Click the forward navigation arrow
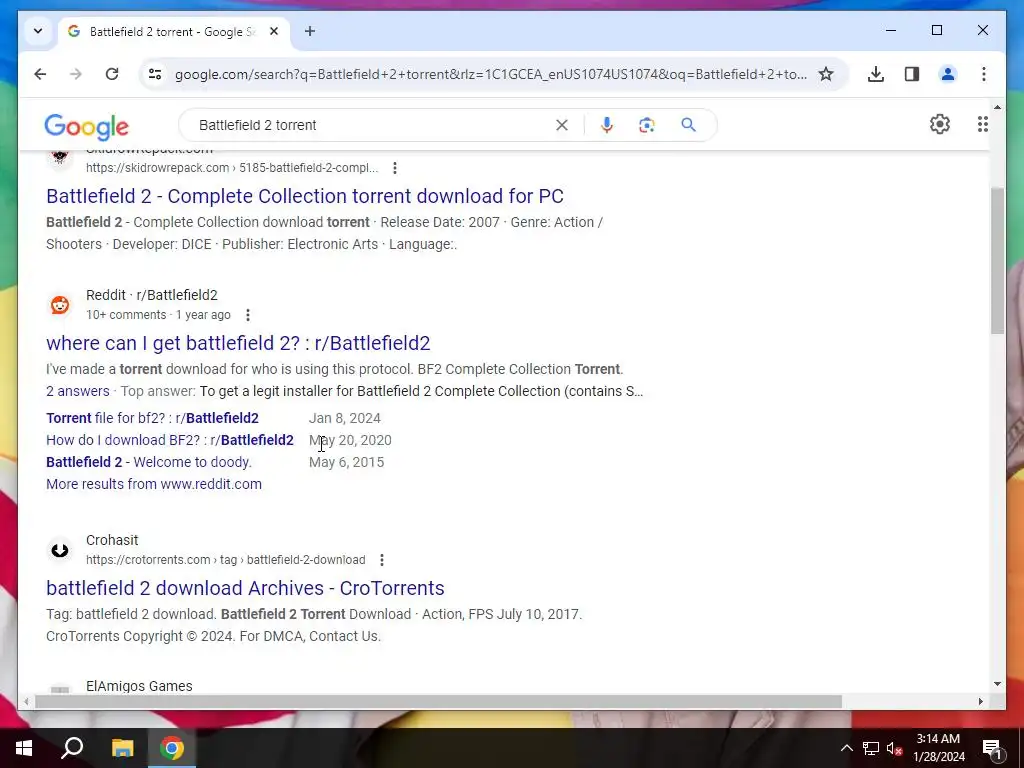The image size is (1024, 768). (x=76, y=74)
